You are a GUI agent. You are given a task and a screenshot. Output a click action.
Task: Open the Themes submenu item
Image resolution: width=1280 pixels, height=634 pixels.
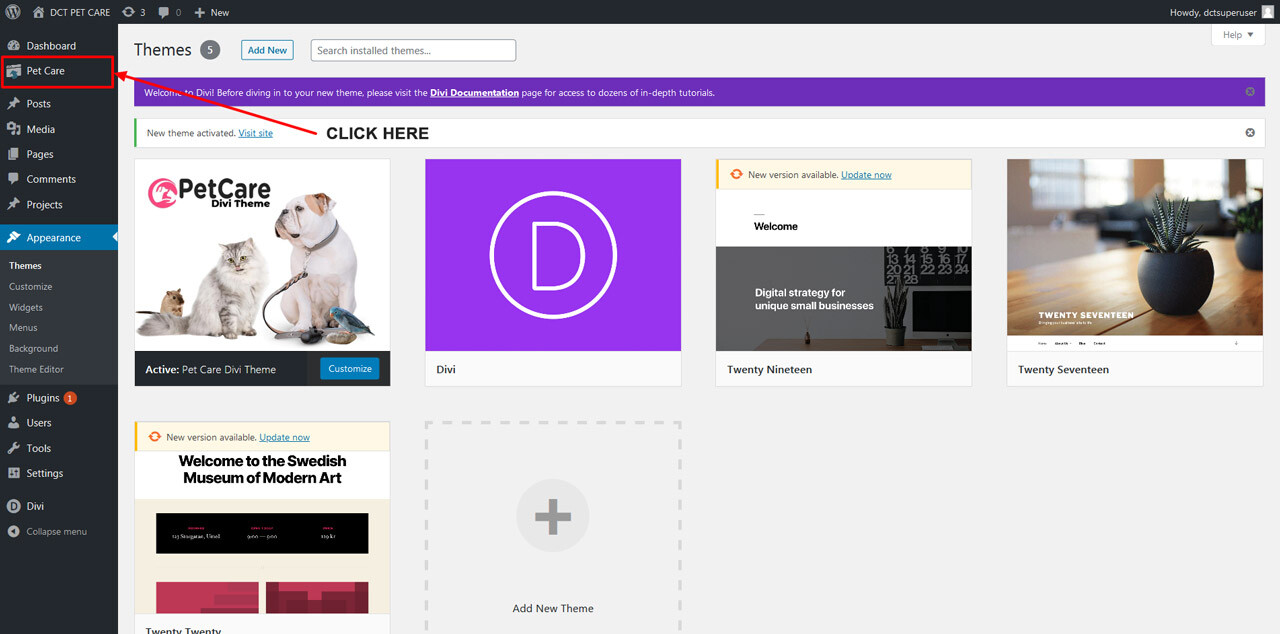[x=26, y=266]
